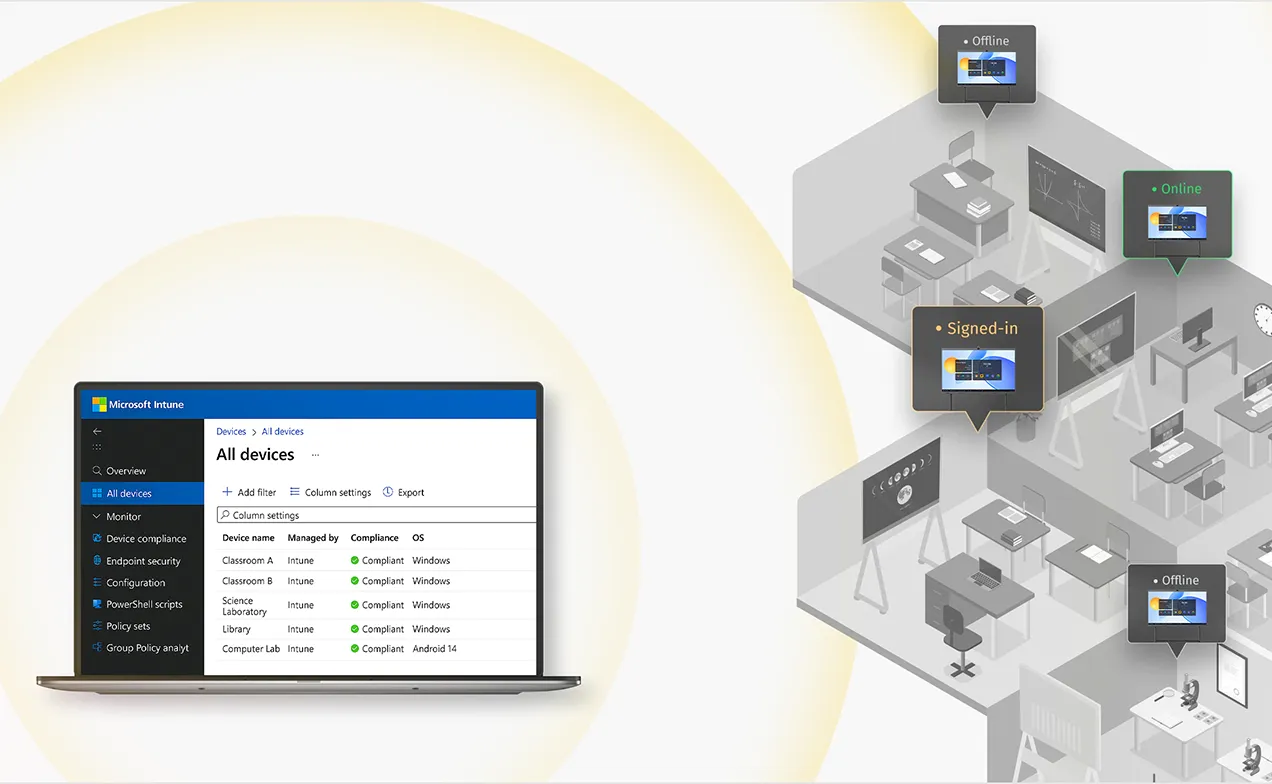Click Intune in the Computer Lab row

pyautogui.click(x=301, y=649)
